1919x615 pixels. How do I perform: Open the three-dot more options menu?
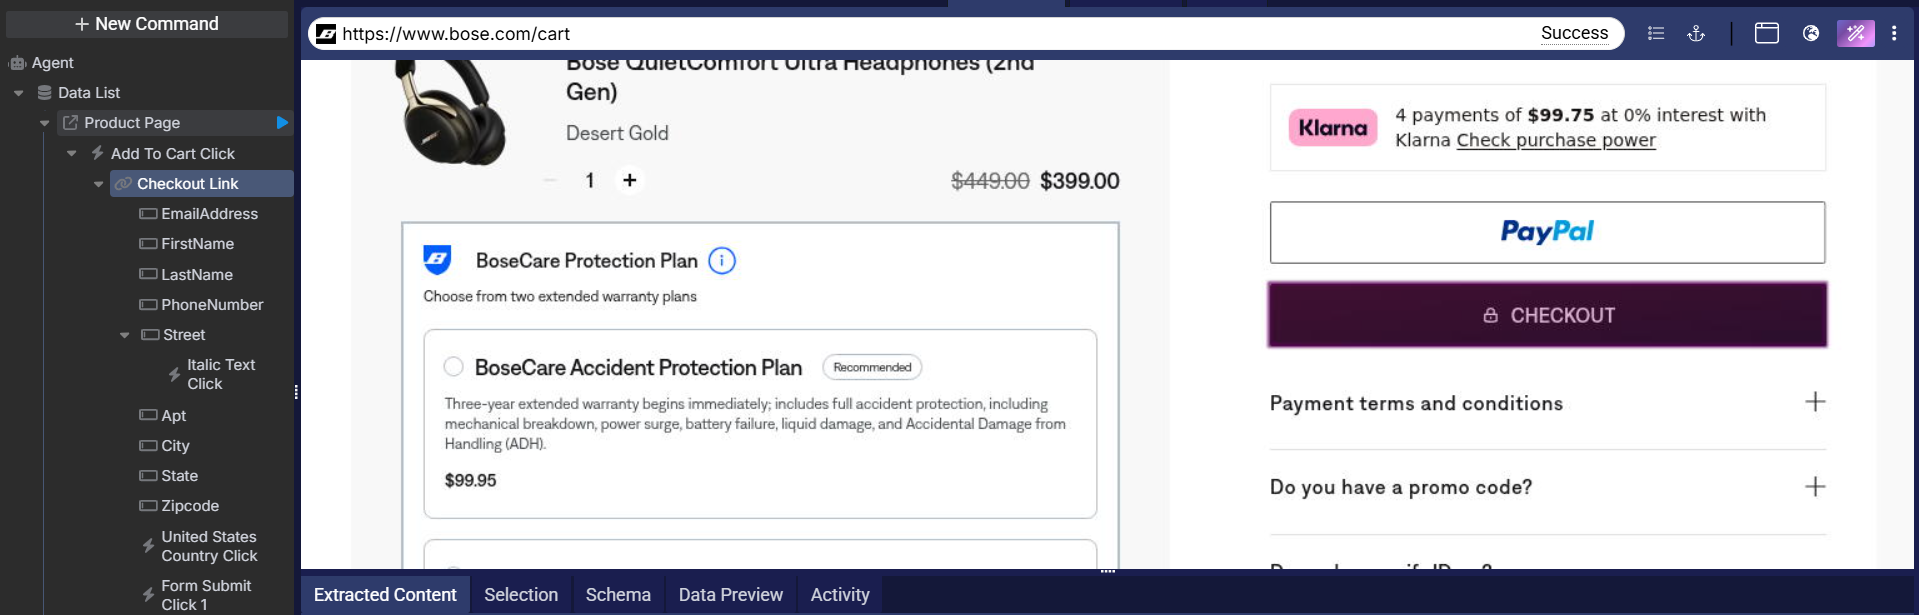point(1894,33)
